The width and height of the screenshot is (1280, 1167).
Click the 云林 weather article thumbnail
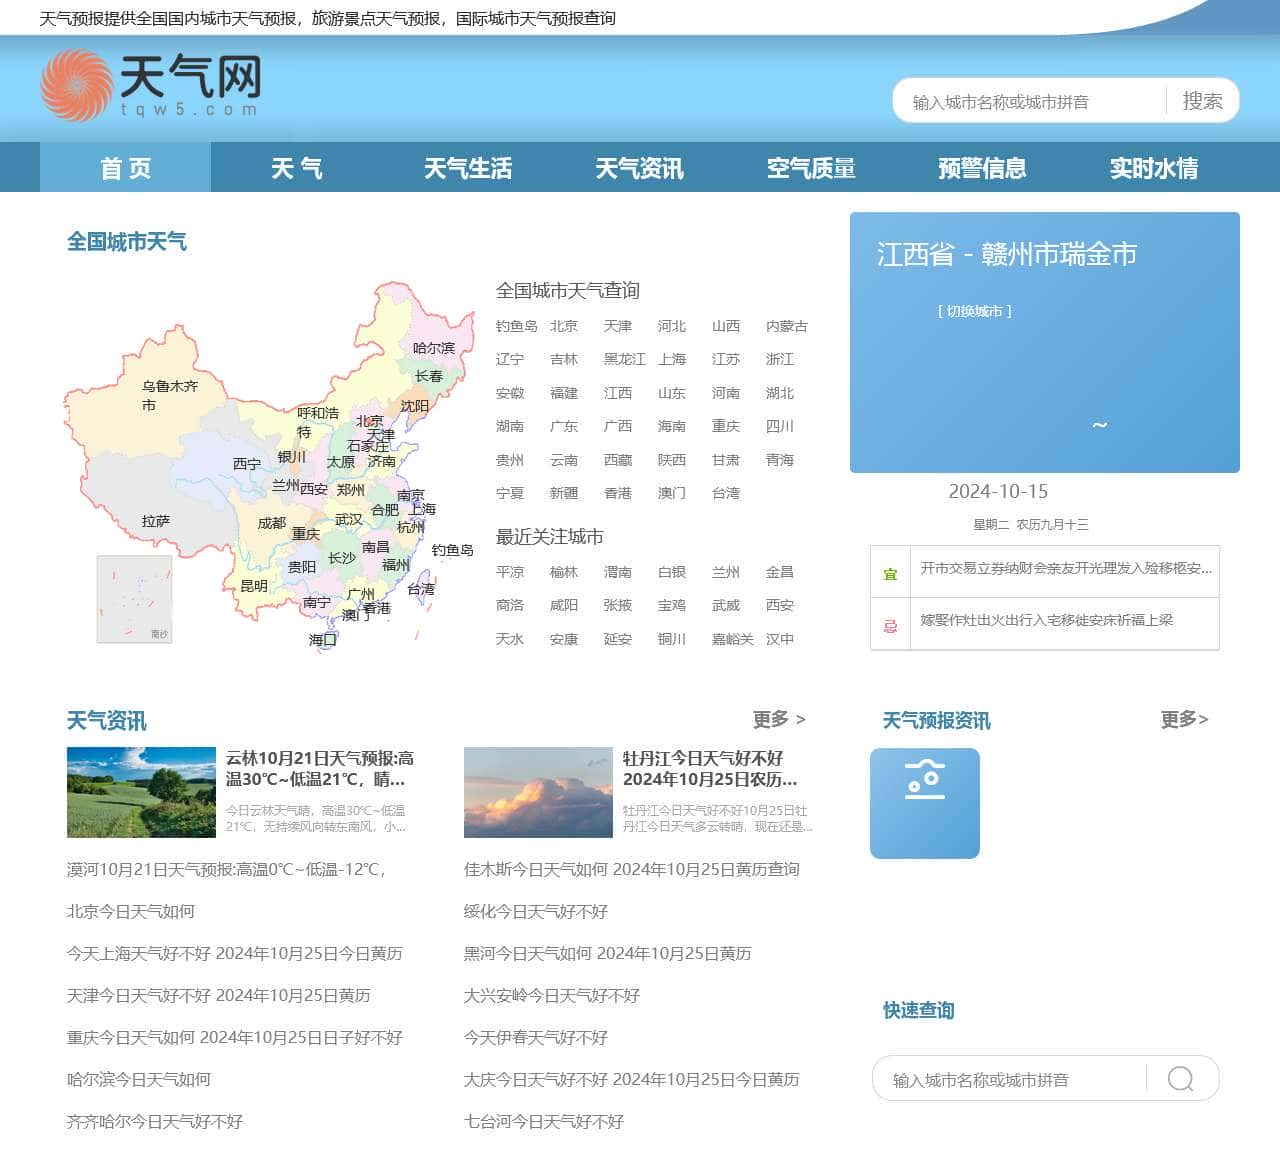(x=141, y=792)
